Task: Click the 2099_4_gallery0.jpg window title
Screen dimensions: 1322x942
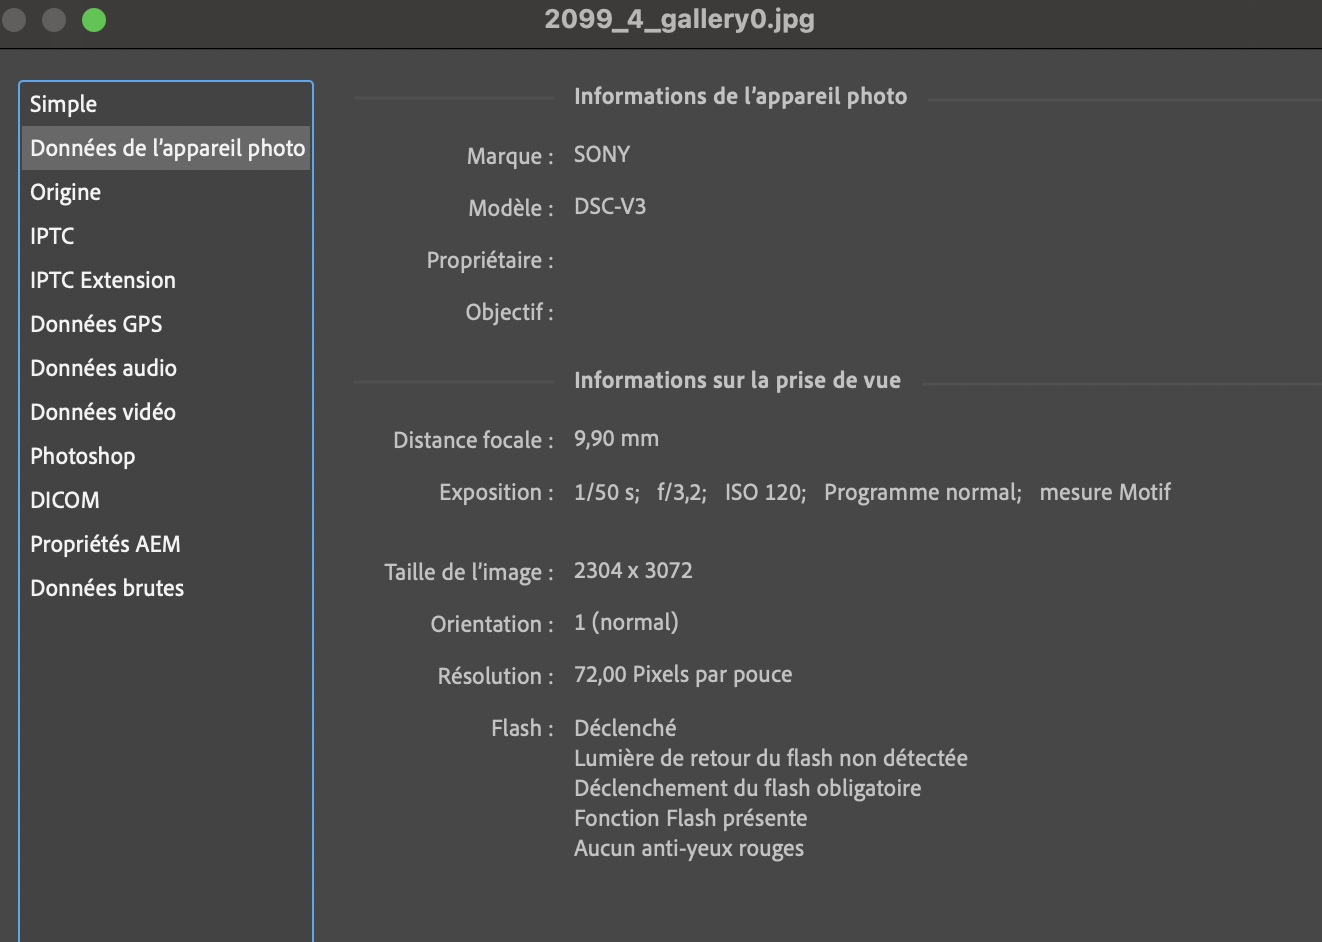Action: (679, 19)
